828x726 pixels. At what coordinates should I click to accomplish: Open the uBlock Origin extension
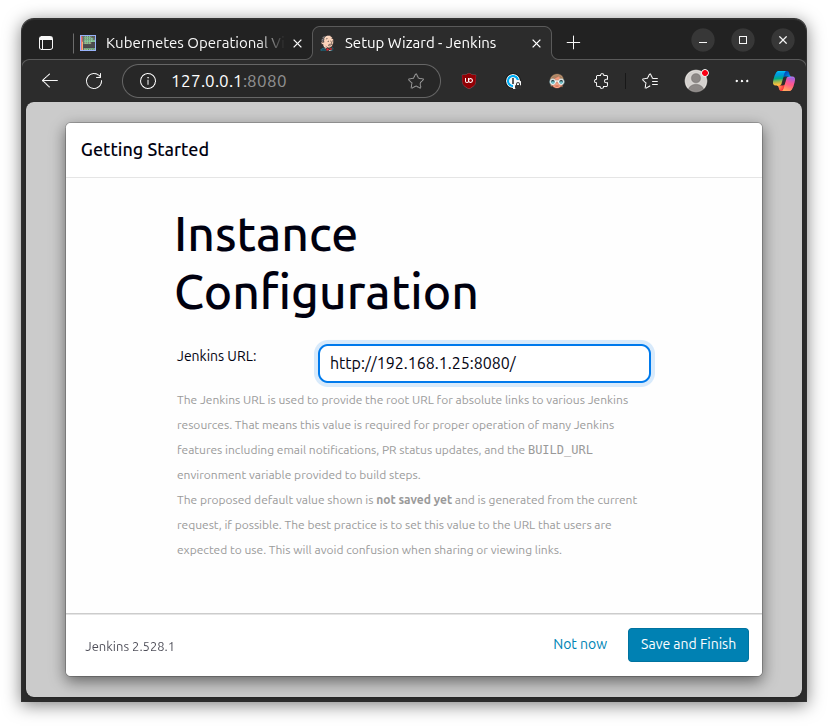point(469,81)
